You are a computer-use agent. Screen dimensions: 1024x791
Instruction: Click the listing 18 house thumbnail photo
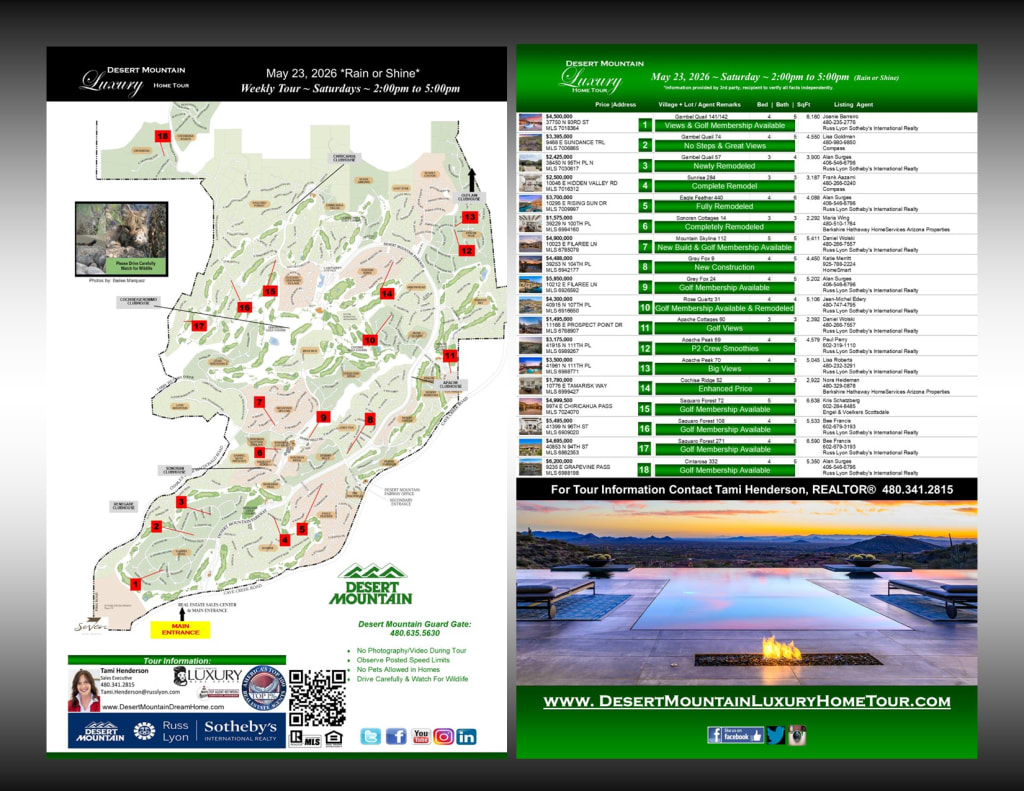(x=530, y=467)
